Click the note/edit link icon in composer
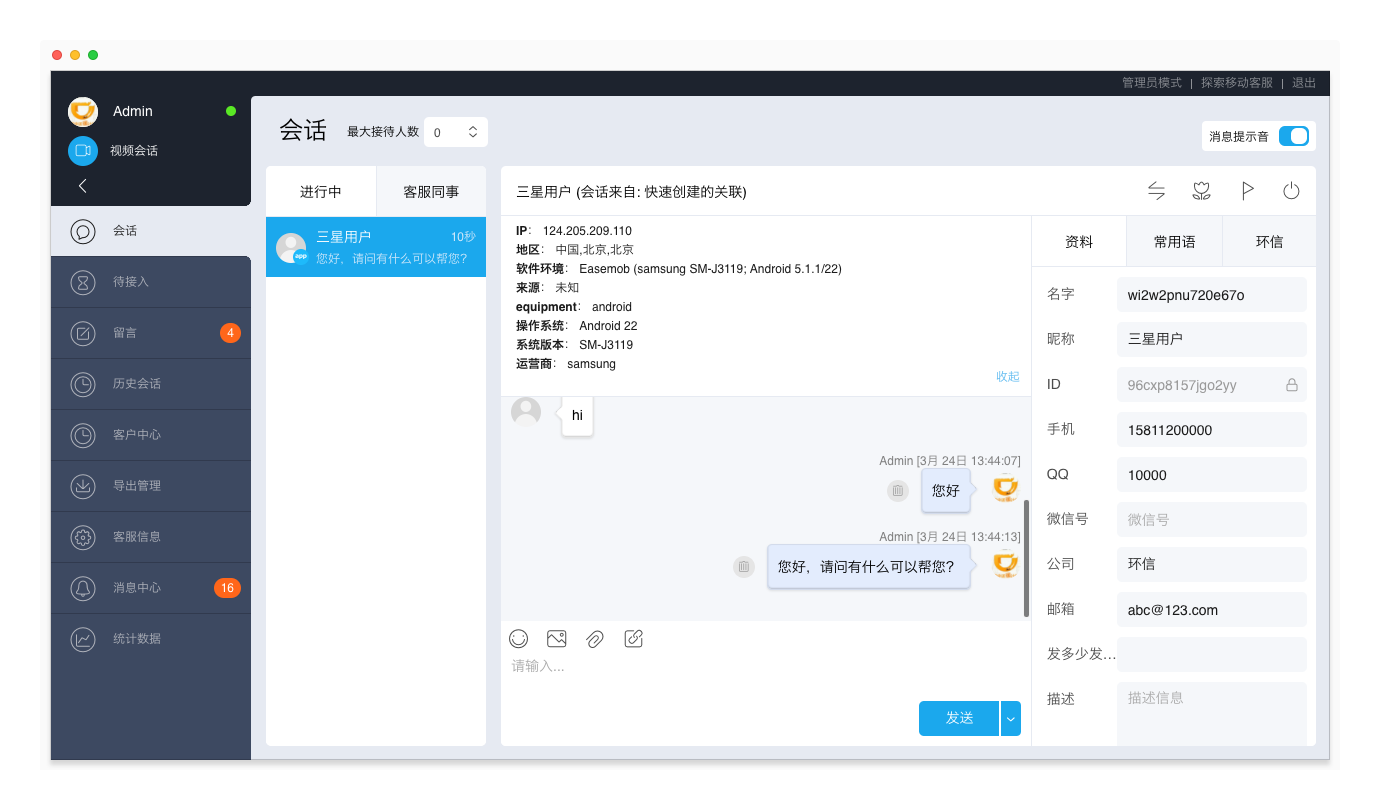The height and width of the screenshot is (810, 1380). tap(633, 638)
